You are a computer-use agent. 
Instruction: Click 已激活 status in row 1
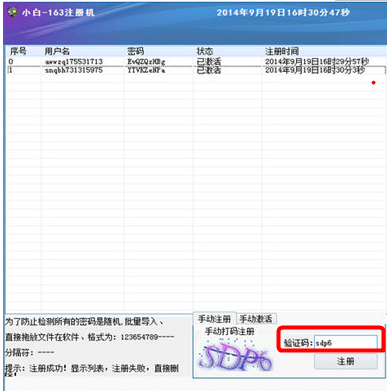(x=209, y=70)
